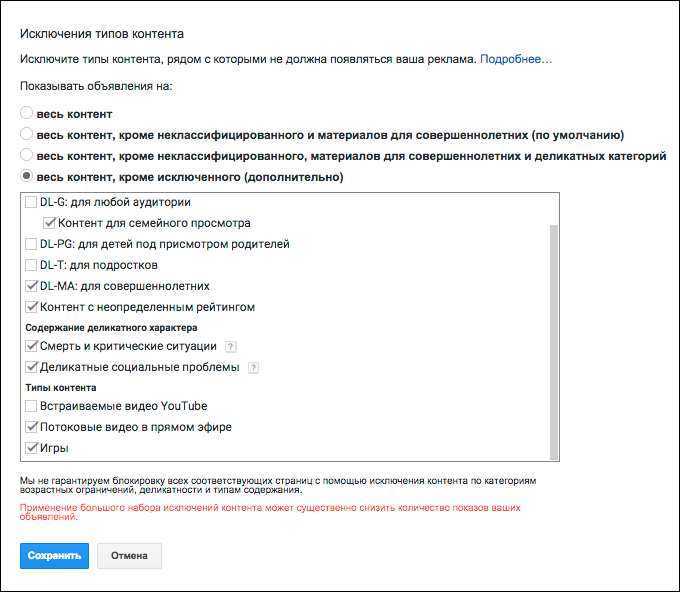Uncheck DL-MA: для совершеннолетних

(x=31, y=286)
